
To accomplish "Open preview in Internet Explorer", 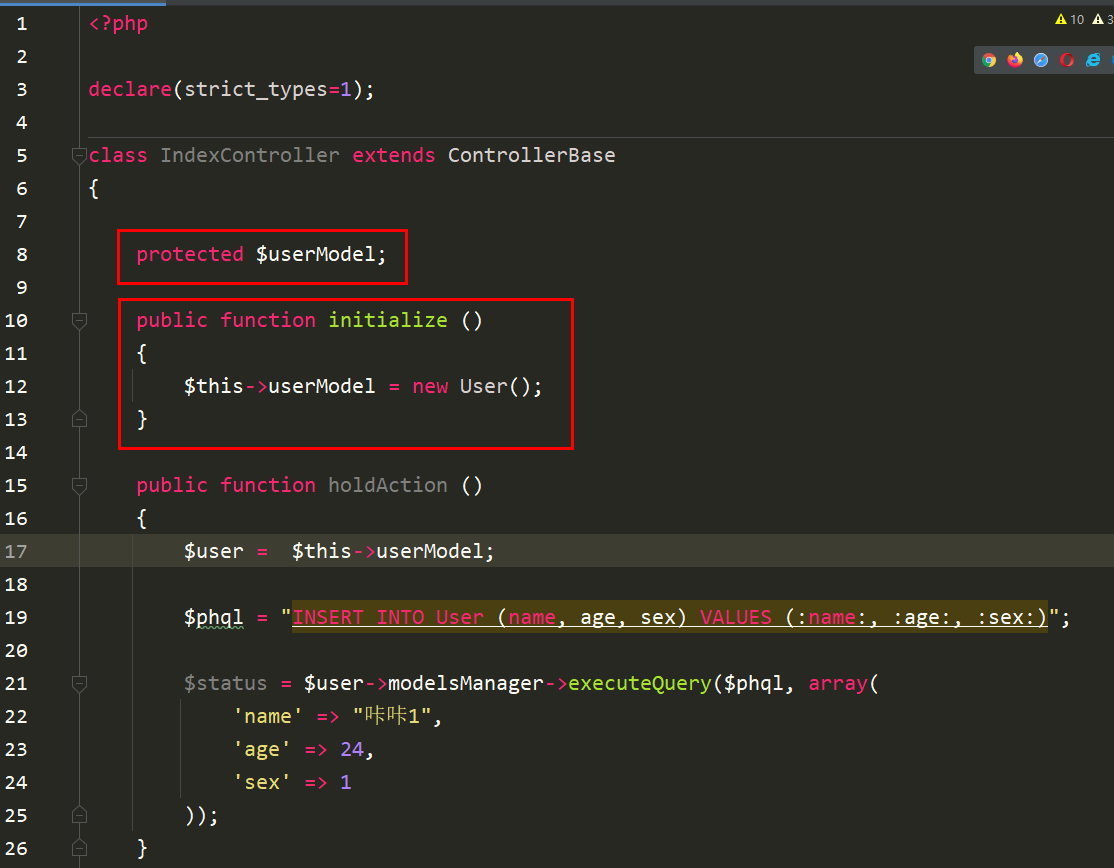I will coord(1093,60).
